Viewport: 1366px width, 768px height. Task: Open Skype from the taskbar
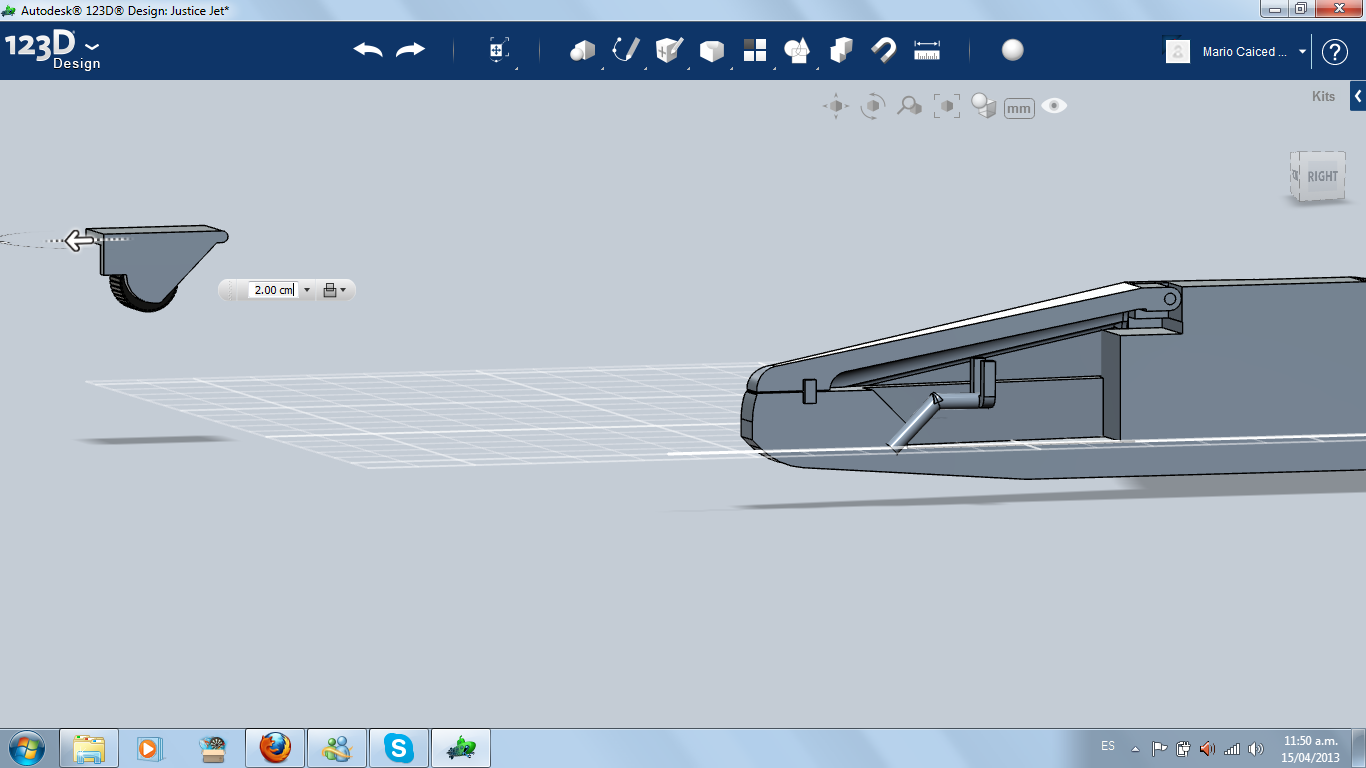point(399,748)
